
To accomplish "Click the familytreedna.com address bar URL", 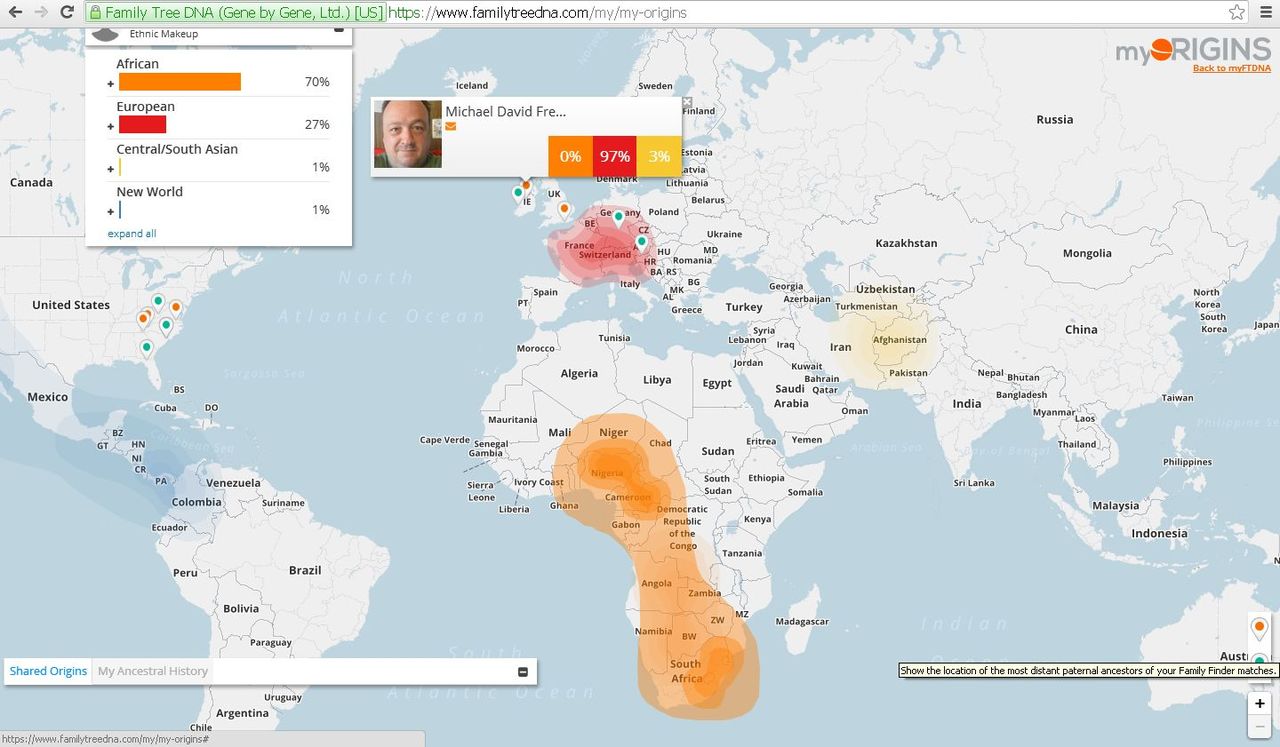I will pos(537,13).
